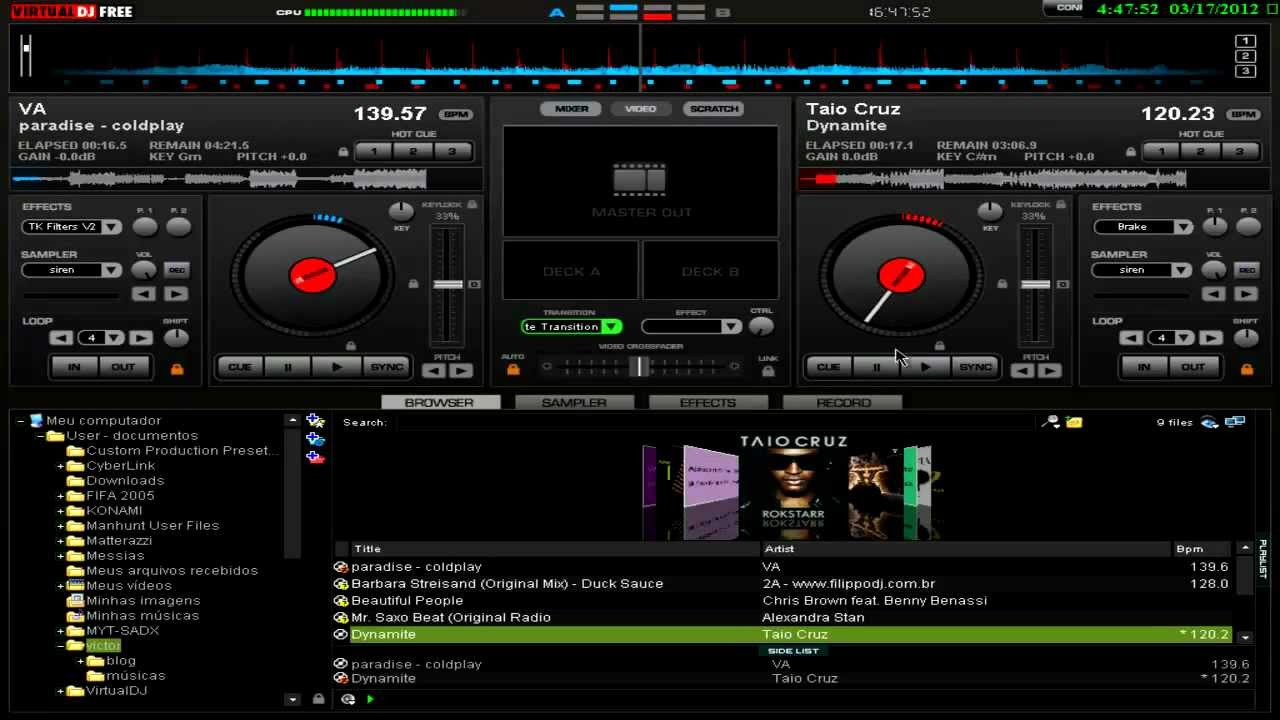This screenshot has height=720, width=1280.
Task: Switch to the MIXER panel
Action: tap(572, 109)
